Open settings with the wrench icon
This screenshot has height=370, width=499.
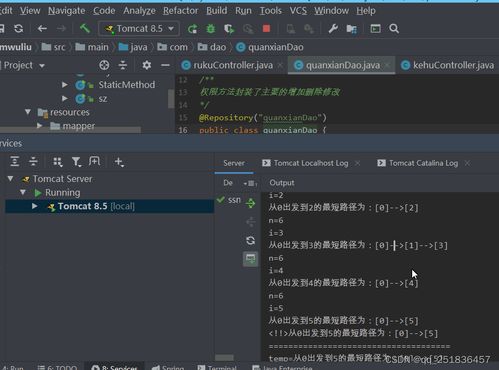click(333, 29)
